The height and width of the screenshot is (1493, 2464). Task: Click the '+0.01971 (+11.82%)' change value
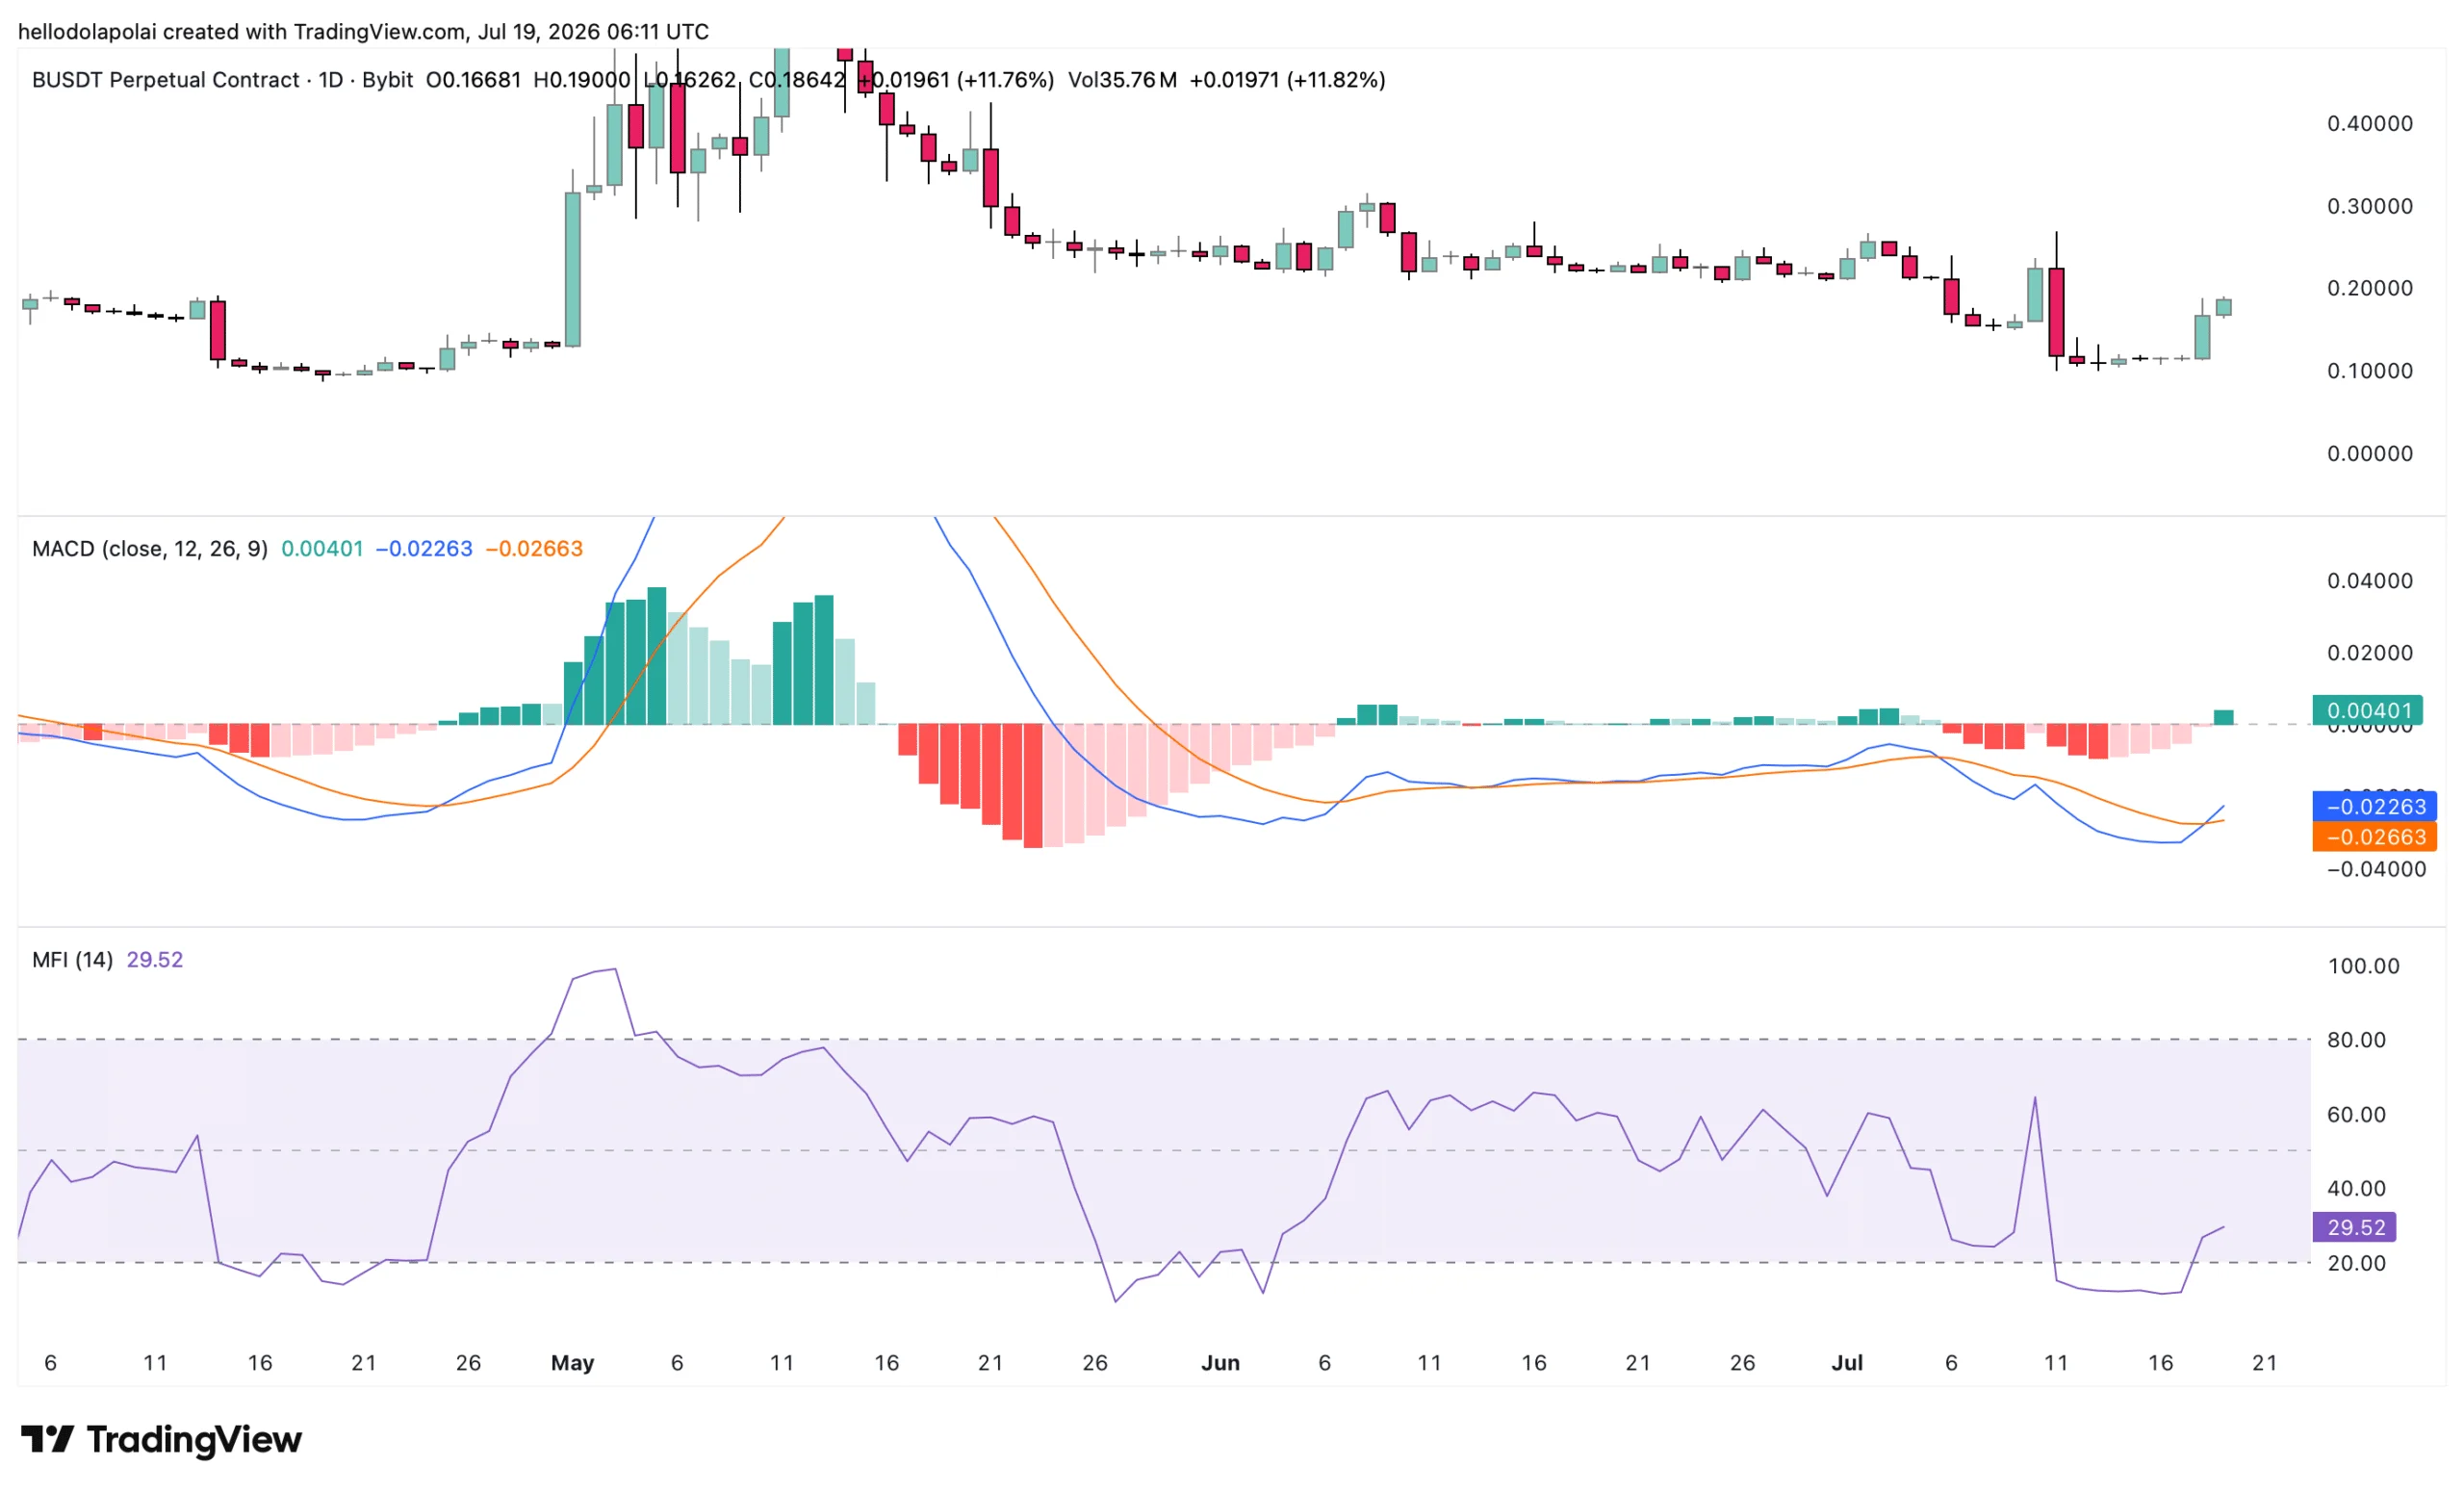point(1287,80)
